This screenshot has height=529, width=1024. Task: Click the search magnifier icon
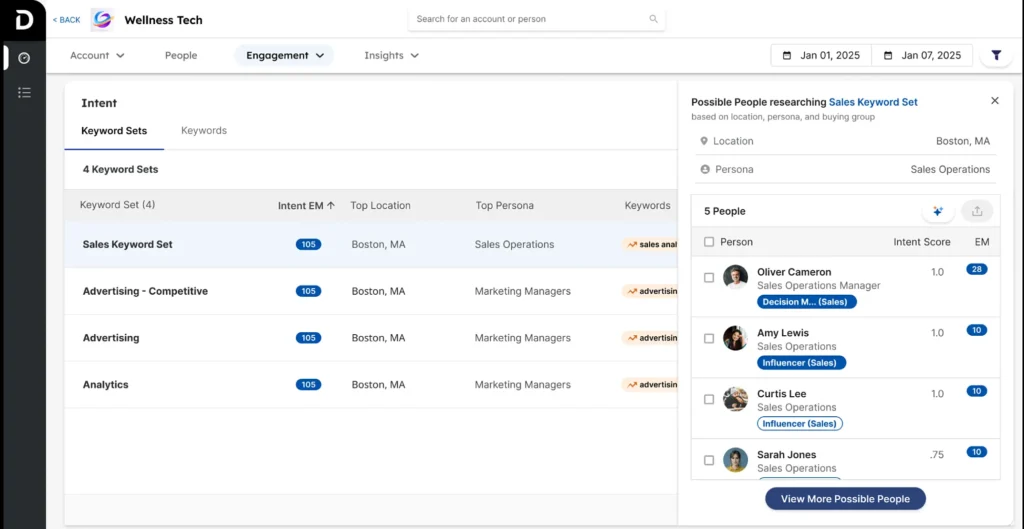653,19
